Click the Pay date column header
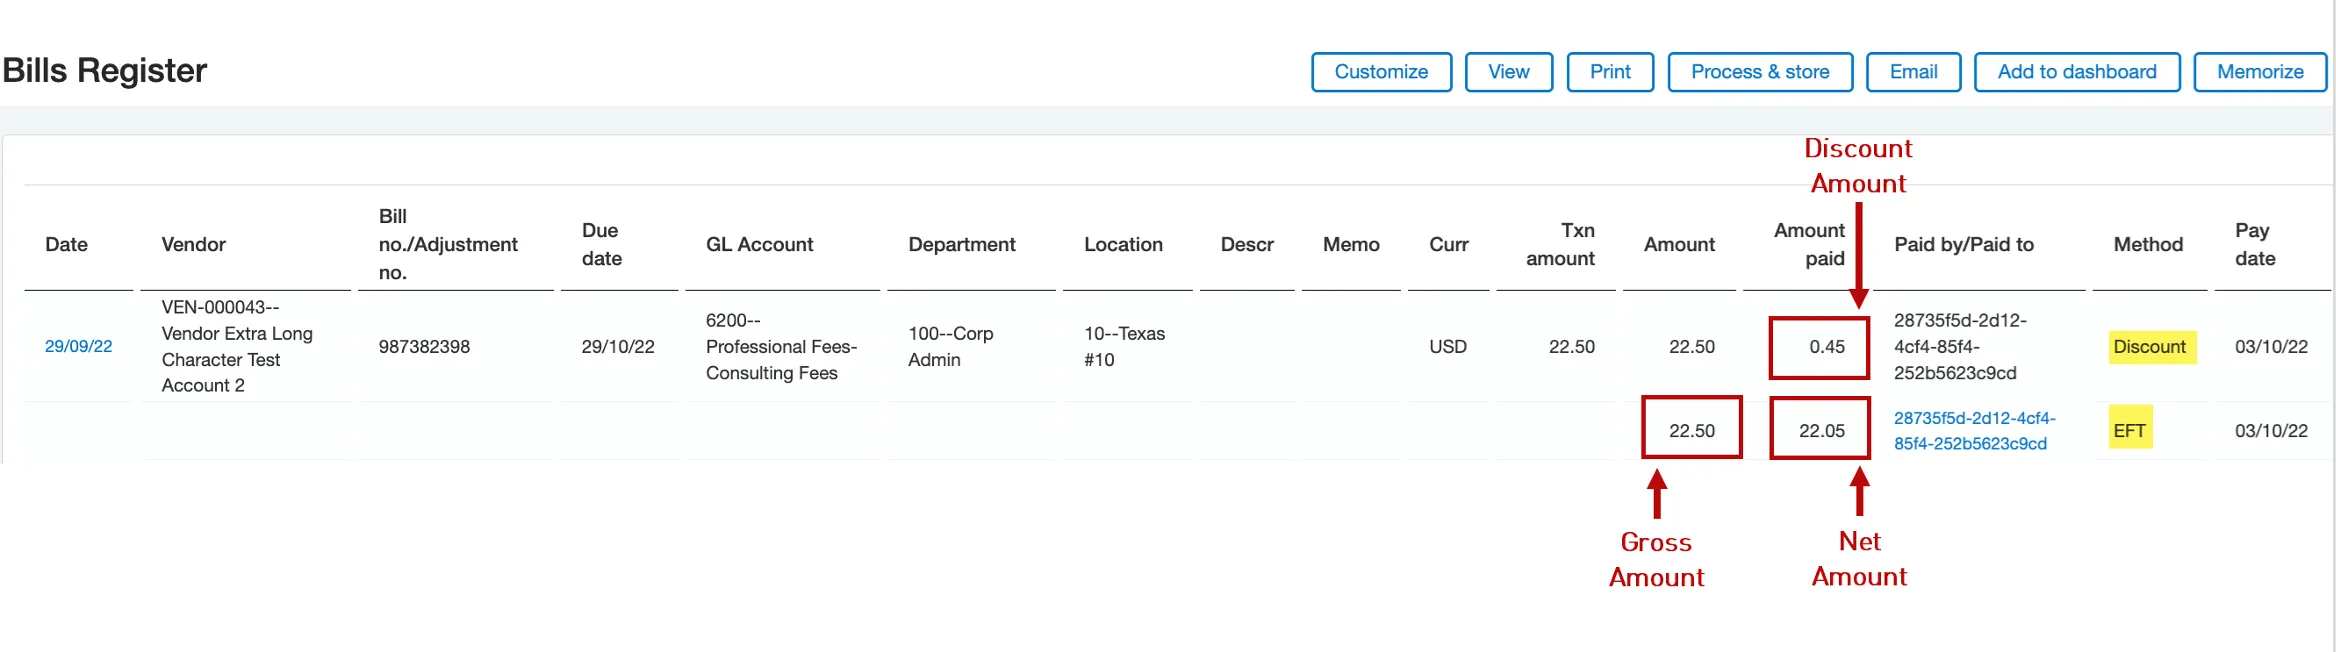Screen dimensions: 2336x652 click(x=2255, y=244)
